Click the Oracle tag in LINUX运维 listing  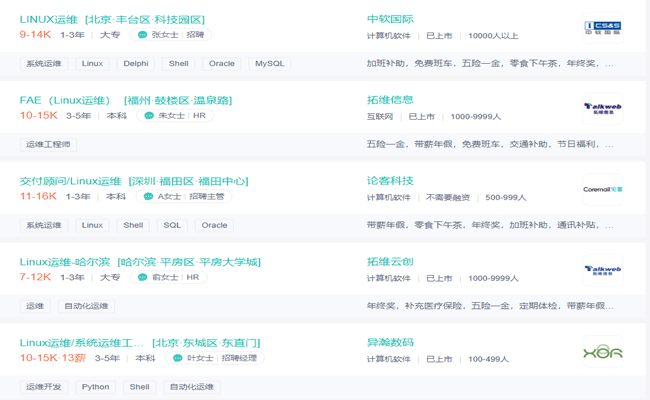221,63
